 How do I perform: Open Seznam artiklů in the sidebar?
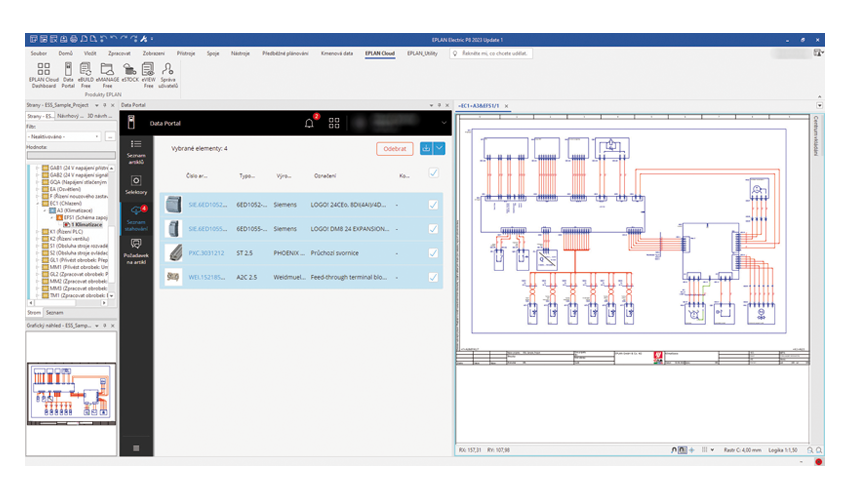tap(136, 151)
